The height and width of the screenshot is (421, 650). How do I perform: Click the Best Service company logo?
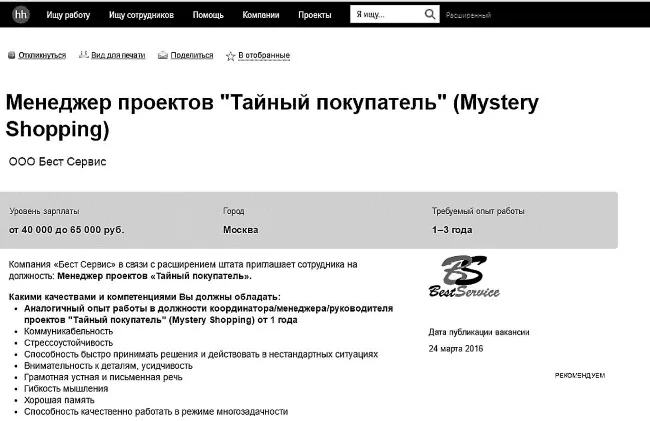[464, 277]
